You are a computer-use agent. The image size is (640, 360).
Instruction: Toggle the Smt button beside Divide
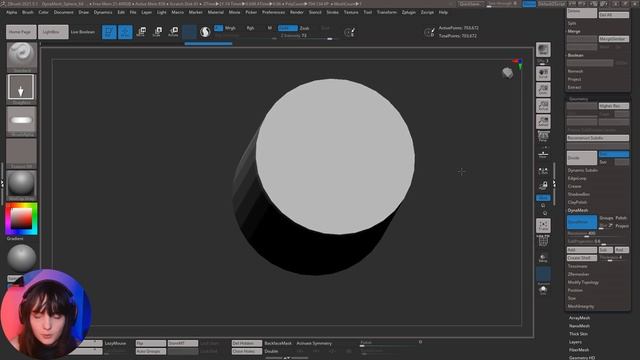[x=614, y=154]
